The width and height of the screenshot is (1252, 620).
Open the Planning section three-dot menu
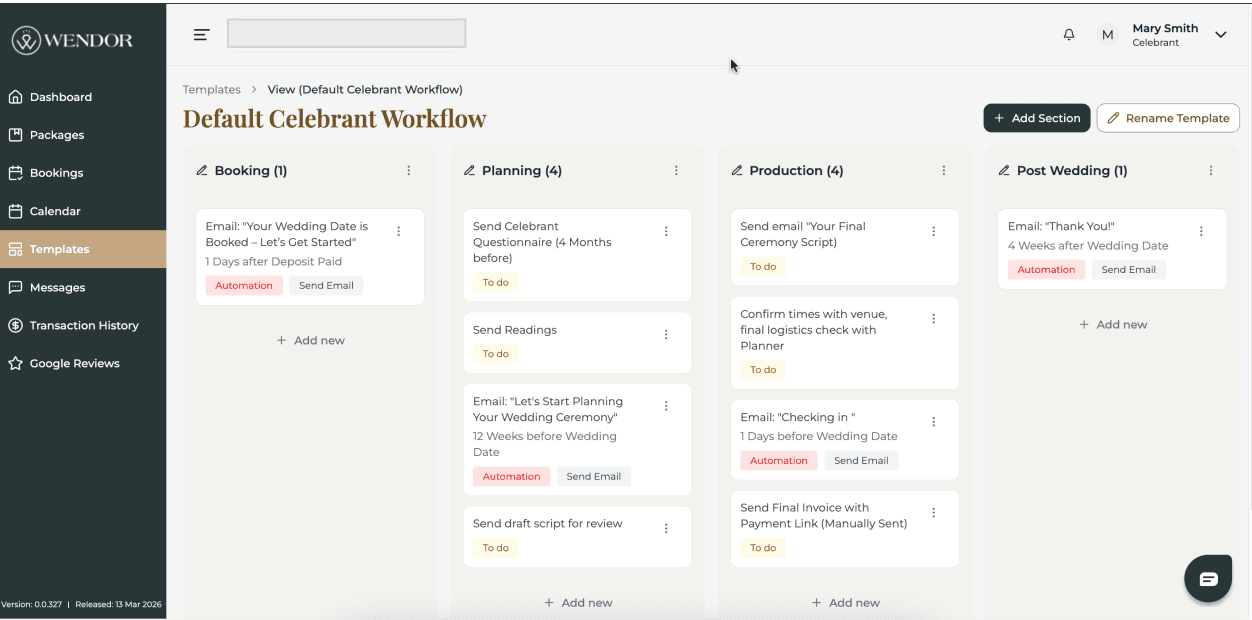point(676,170)
